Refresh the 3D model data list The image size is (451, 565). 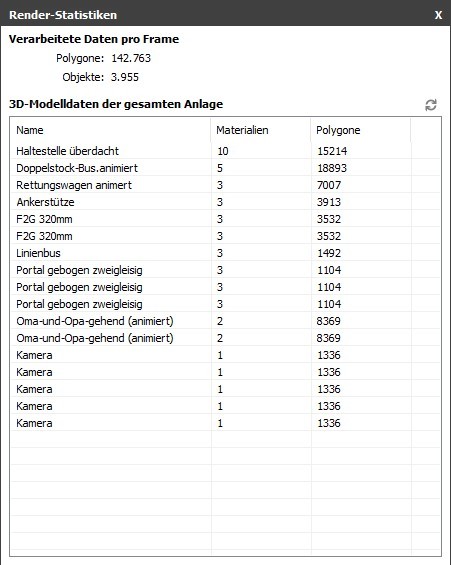coord(431,105)
